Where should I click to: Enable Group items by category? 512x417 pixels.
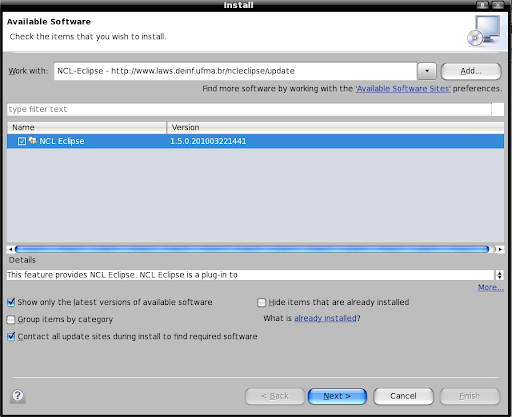[11, 319]
